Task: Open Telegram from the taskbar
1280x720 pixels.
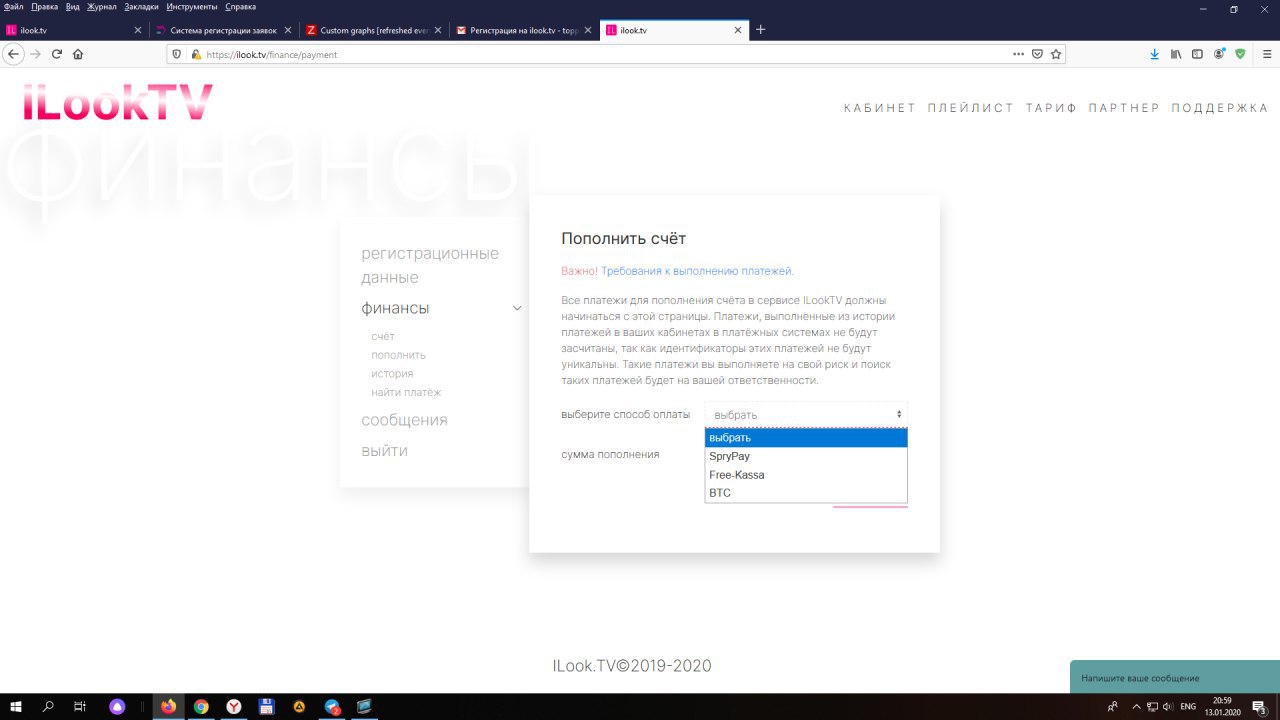Action: click(332, 706)
